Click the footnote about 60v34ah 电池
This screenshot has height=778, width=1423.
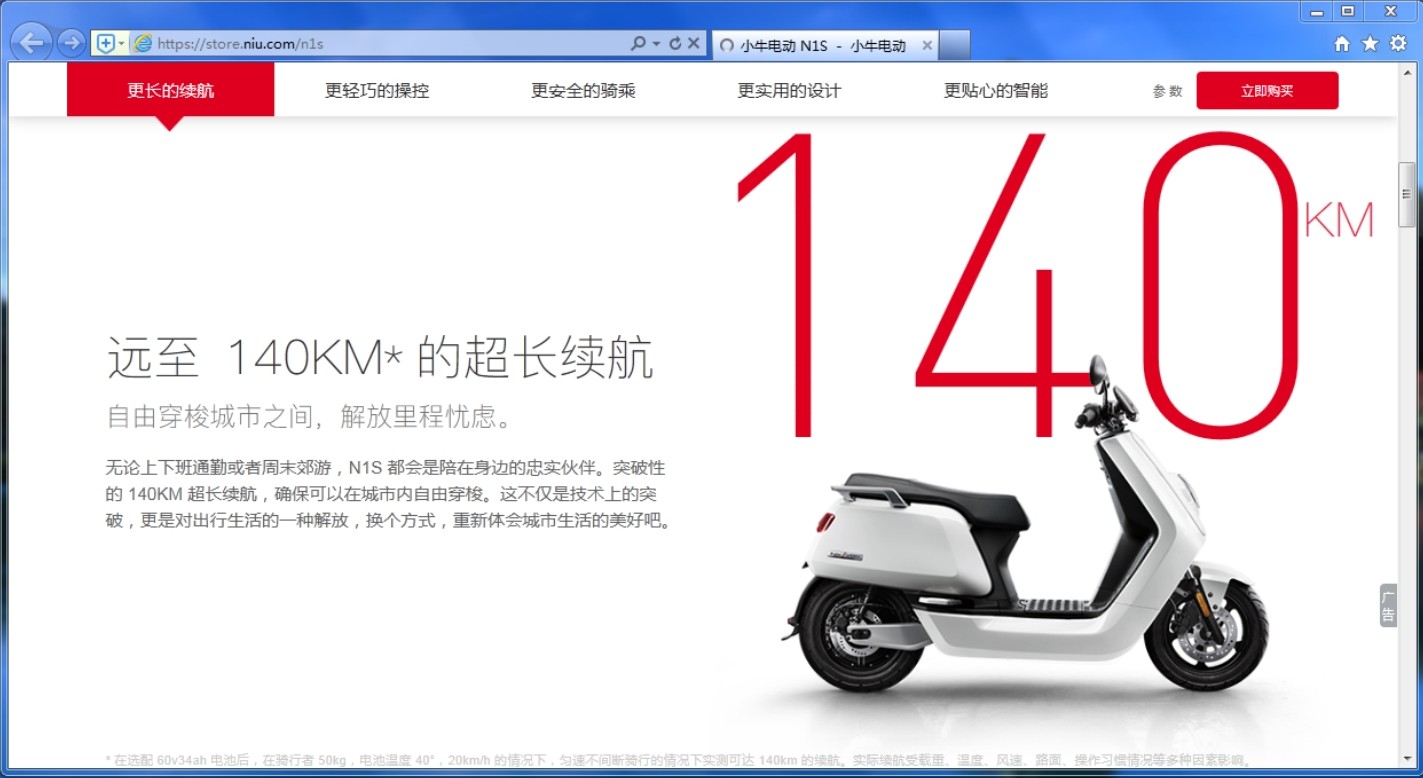coord(679,759)
